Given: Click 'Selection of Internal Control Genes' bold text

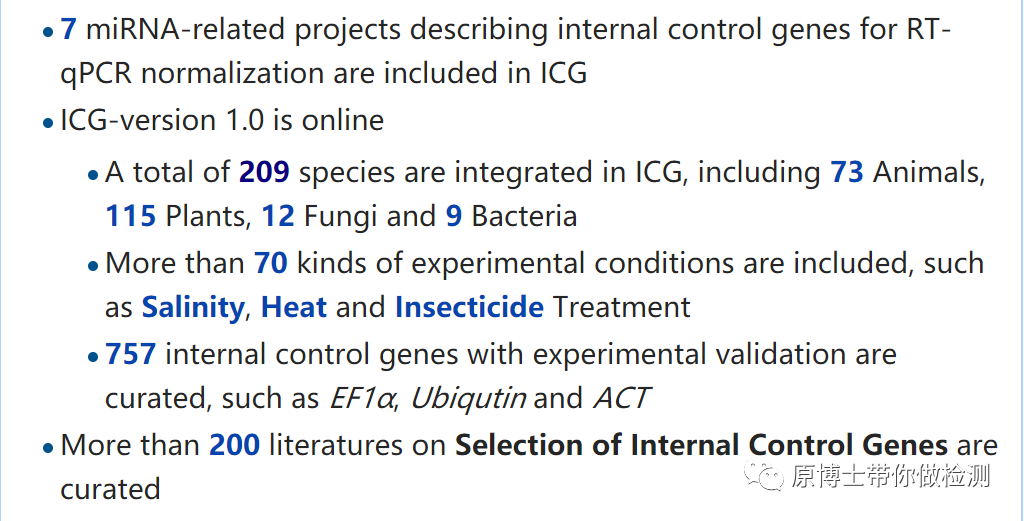Looking at the screenshot, I should [701, 445].
